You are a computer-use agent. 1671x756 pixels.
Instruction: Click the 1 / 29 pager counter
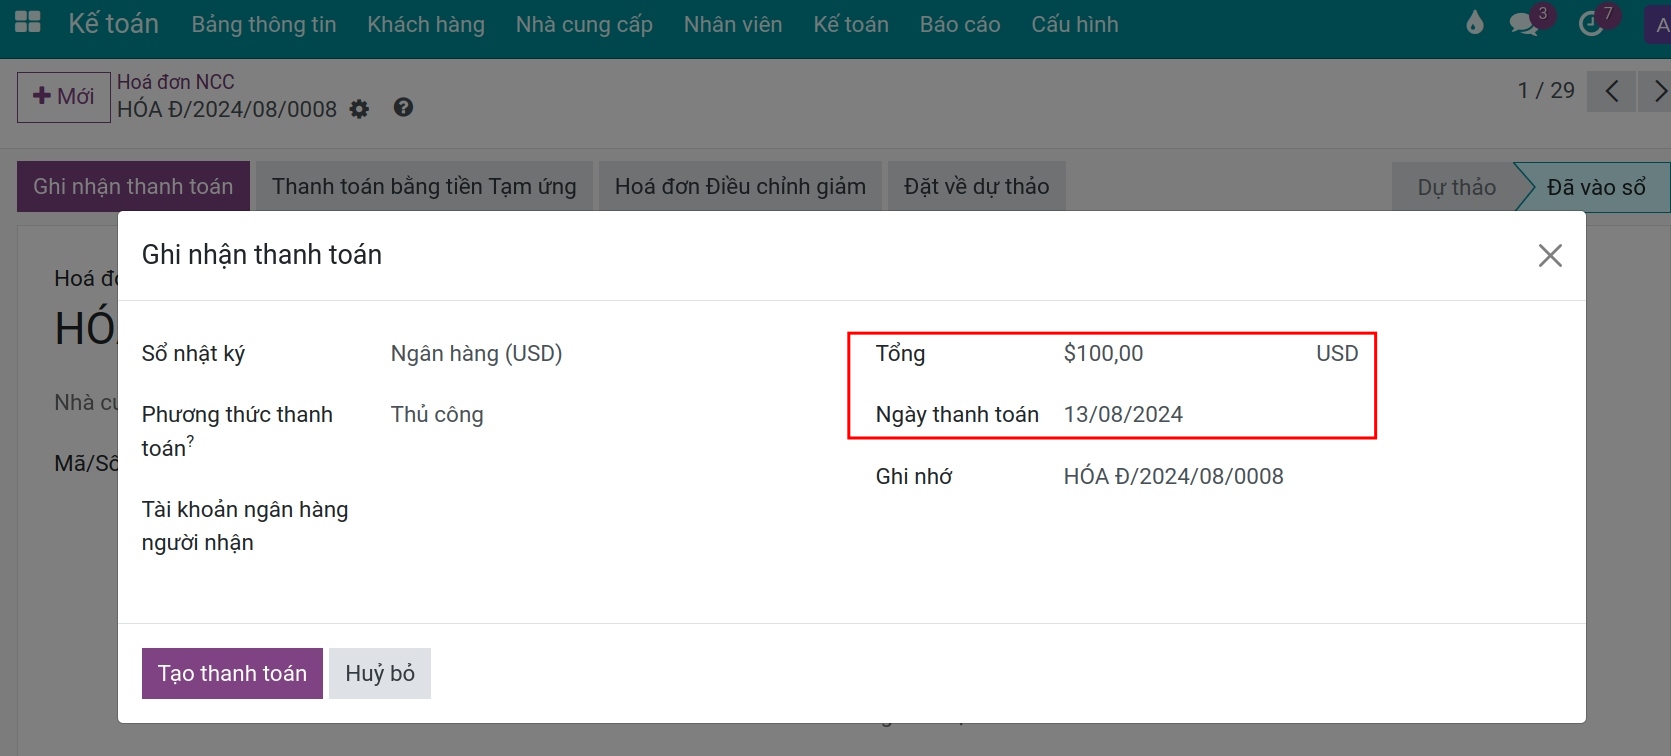[1546, 91]
